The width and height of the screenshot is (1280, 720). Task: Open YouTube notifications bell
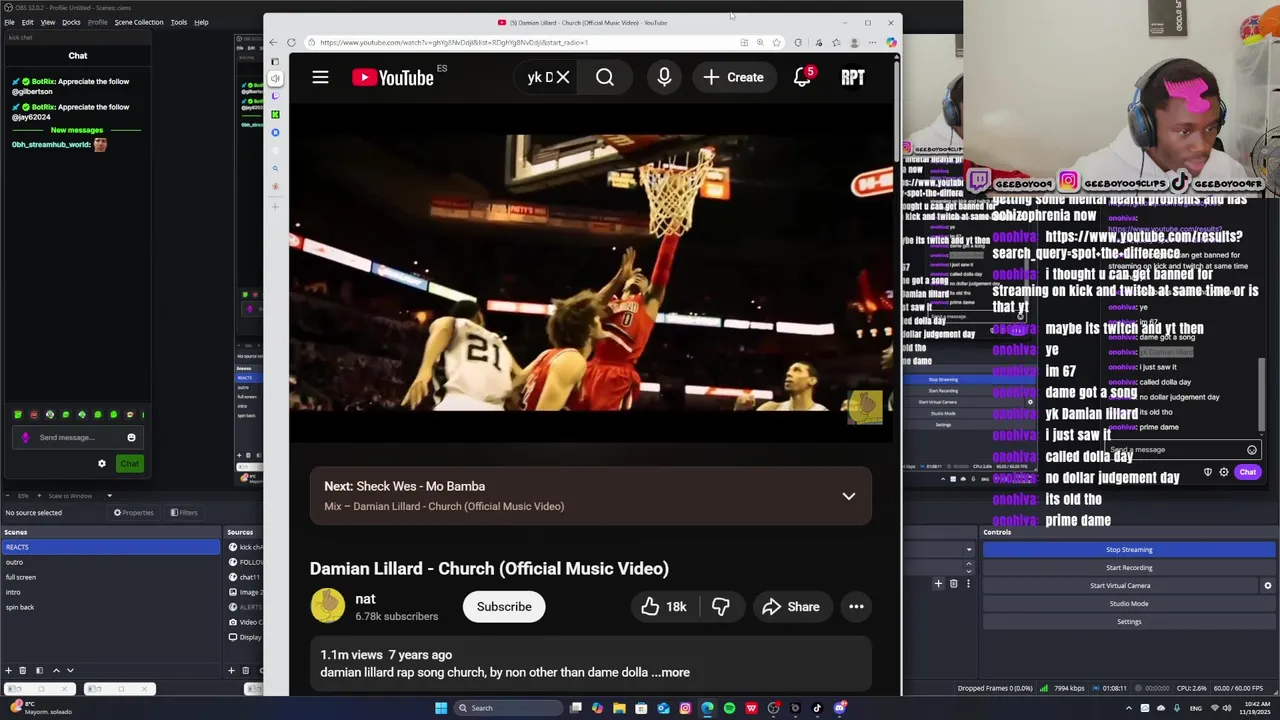pyautogui.click(x=802, y=77)
